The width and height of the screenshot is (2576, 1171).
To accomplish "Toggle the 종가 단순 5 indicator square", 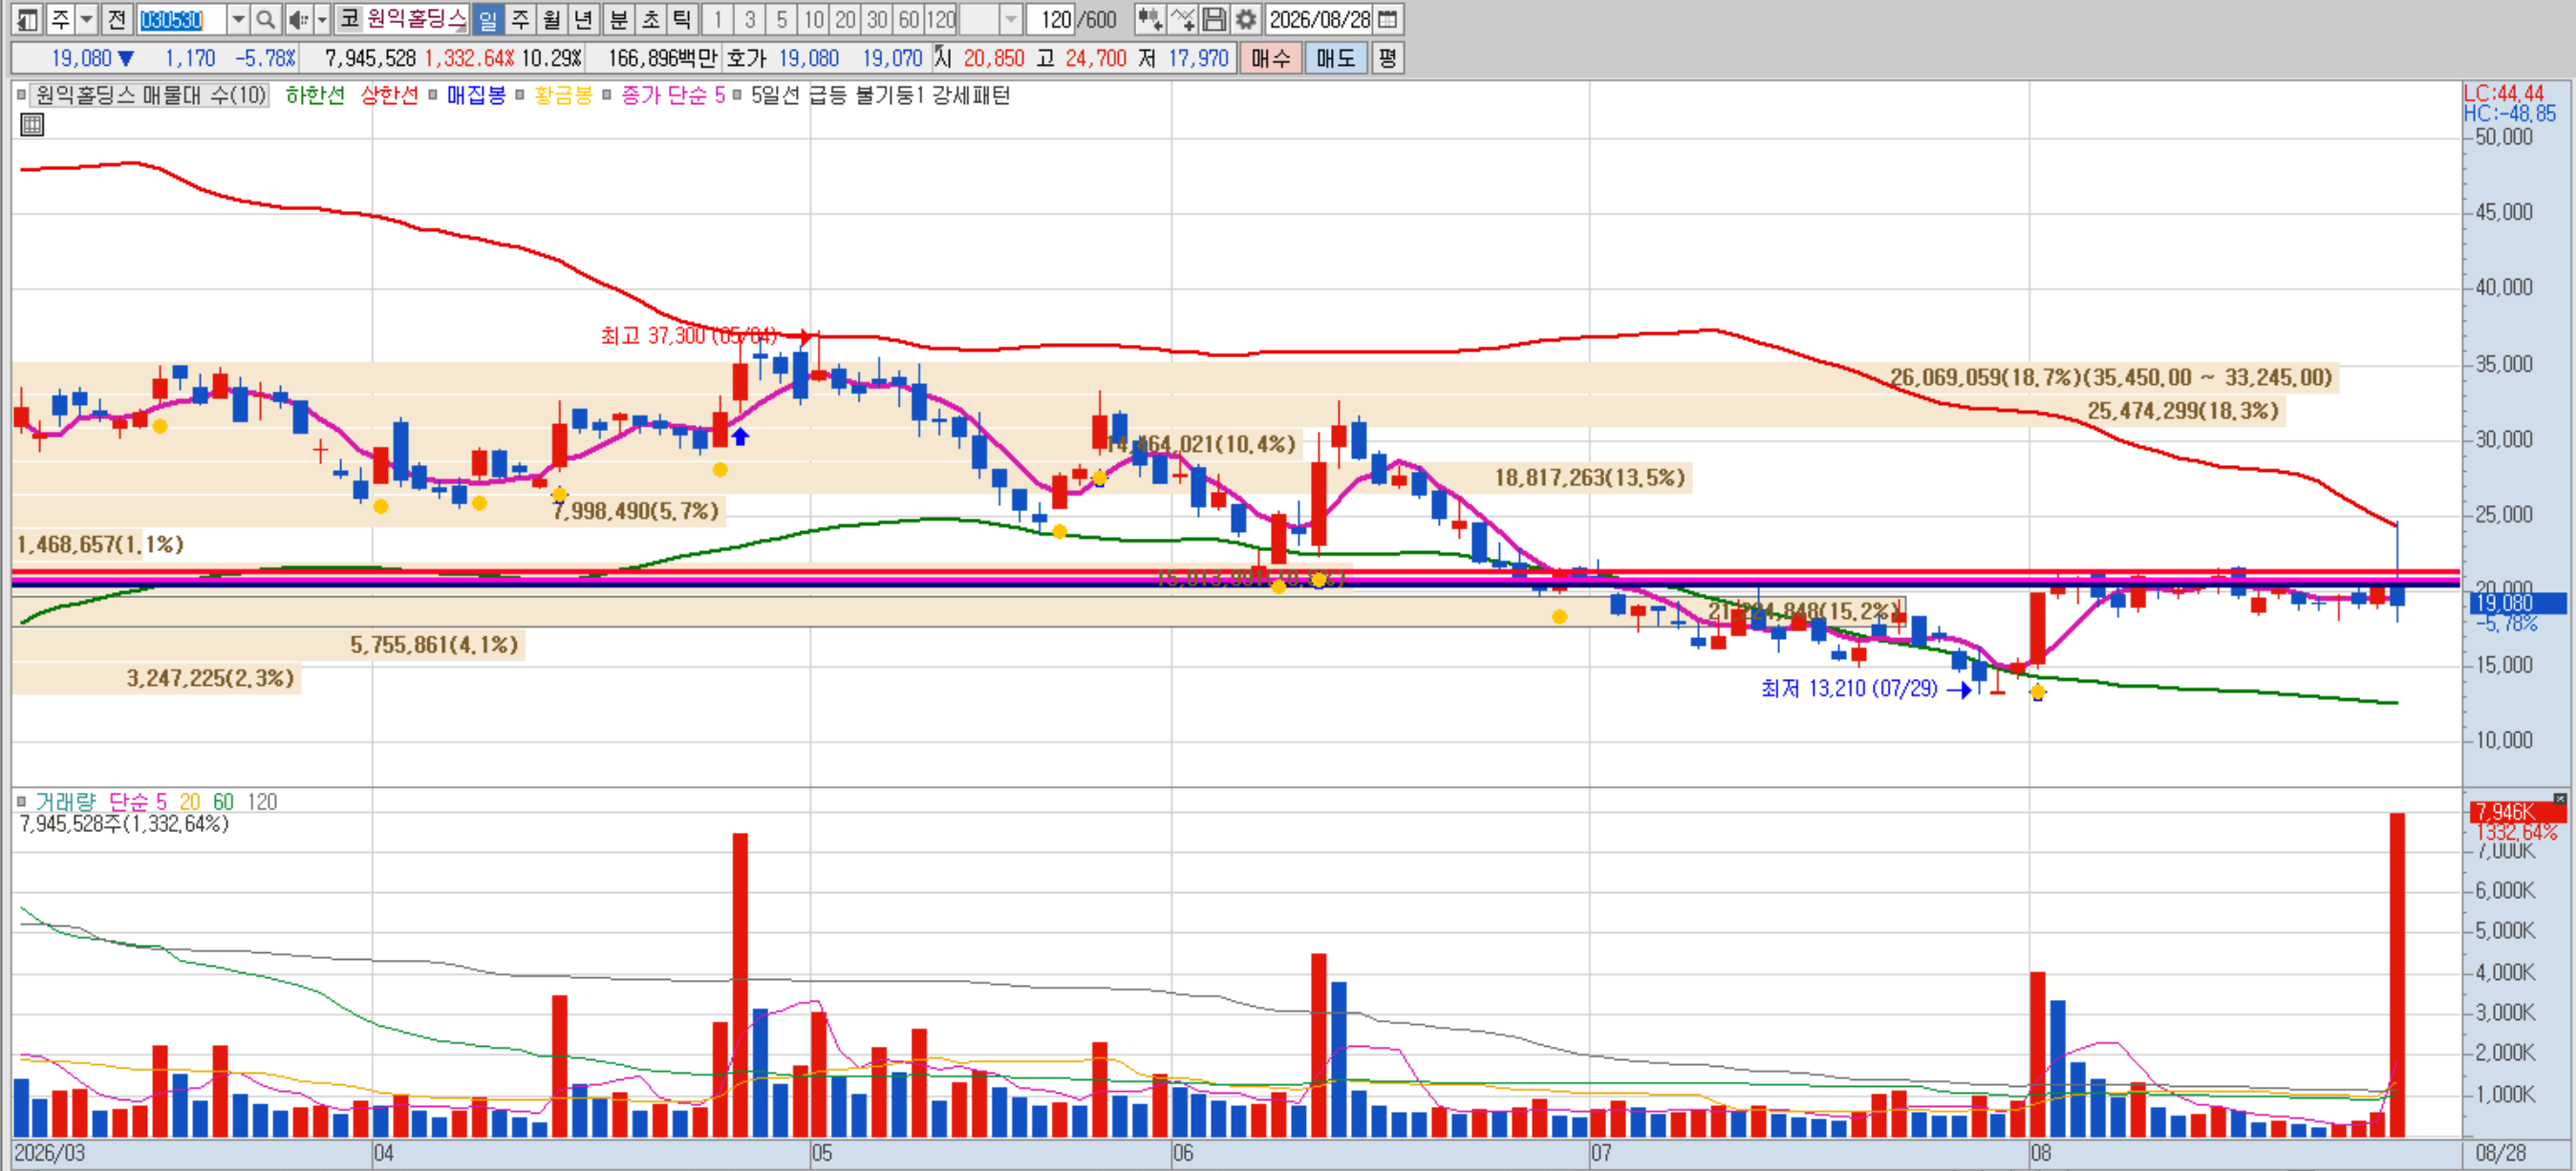I will coord(607,95).
